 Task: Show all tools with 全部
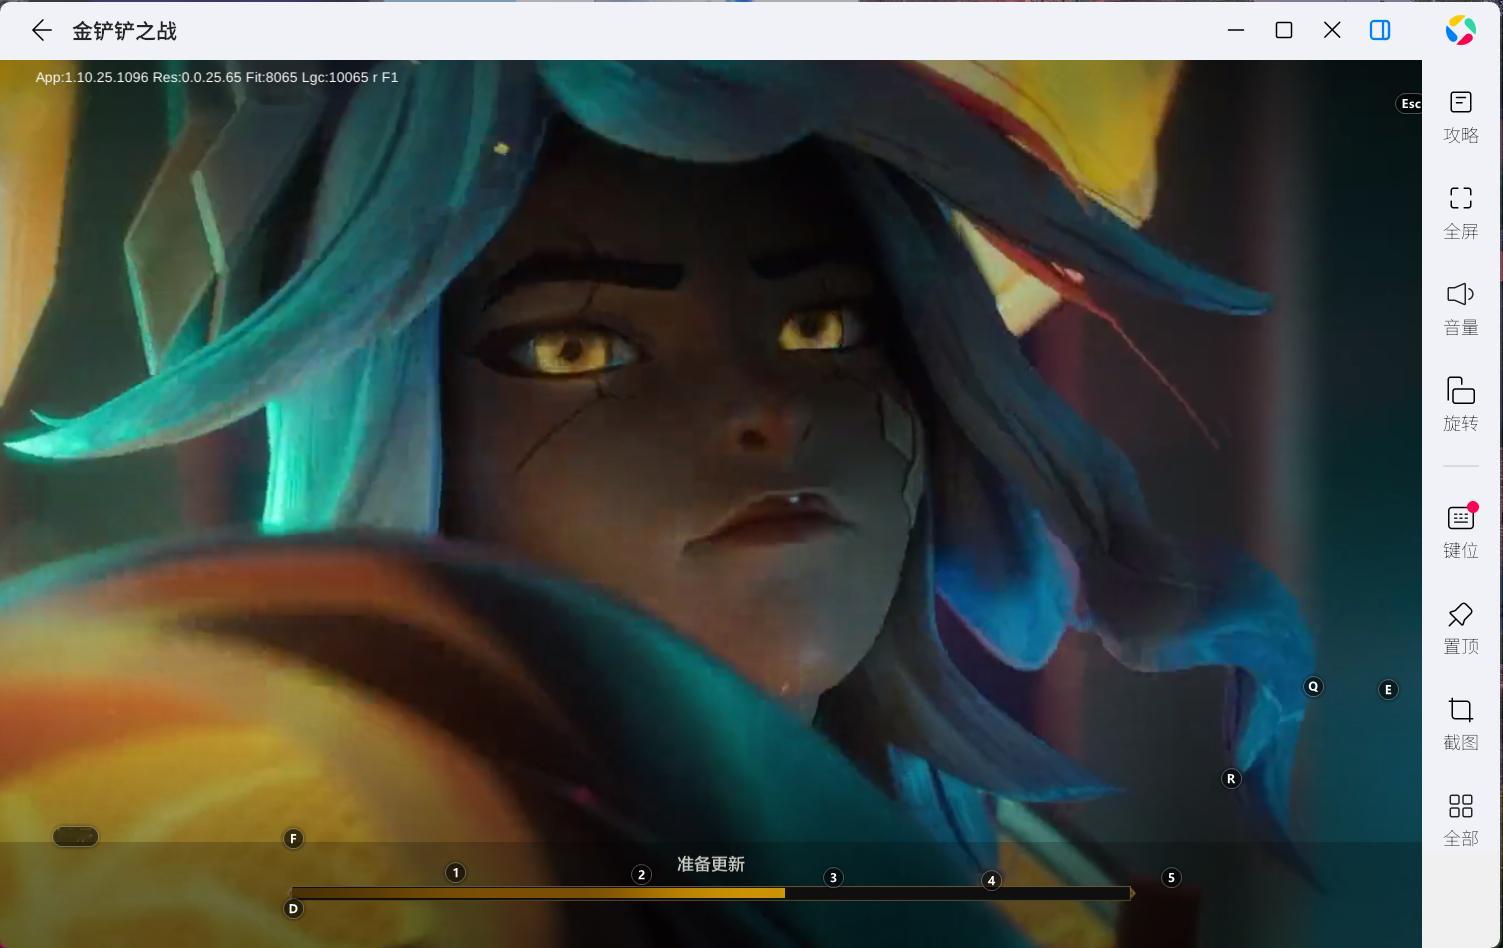1461,819
